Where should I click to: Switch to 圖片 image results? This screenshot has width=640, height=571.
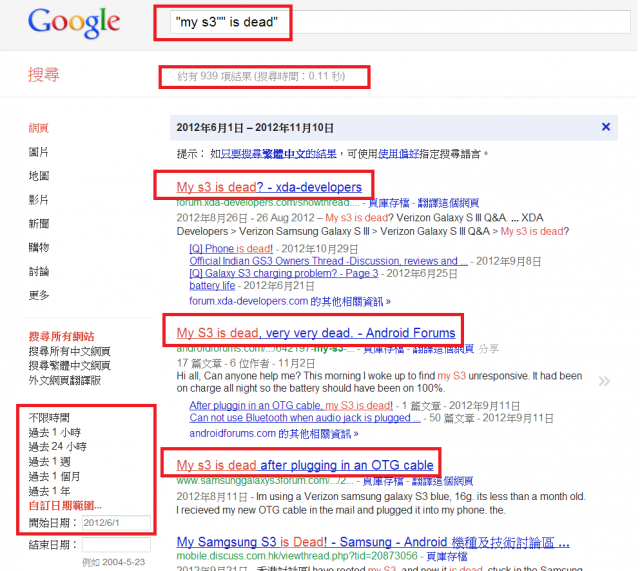38,152
